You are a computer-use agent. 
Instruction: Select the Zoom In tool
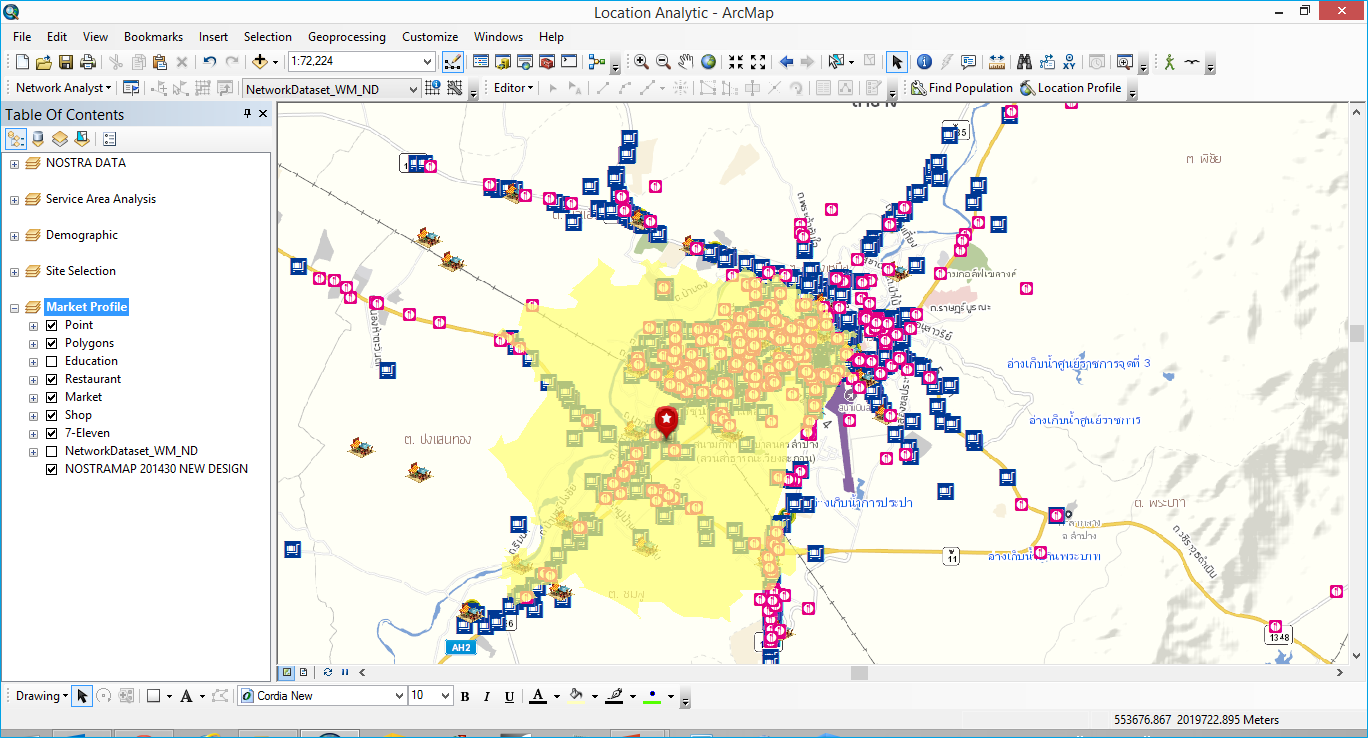click(x=641, y=62)
